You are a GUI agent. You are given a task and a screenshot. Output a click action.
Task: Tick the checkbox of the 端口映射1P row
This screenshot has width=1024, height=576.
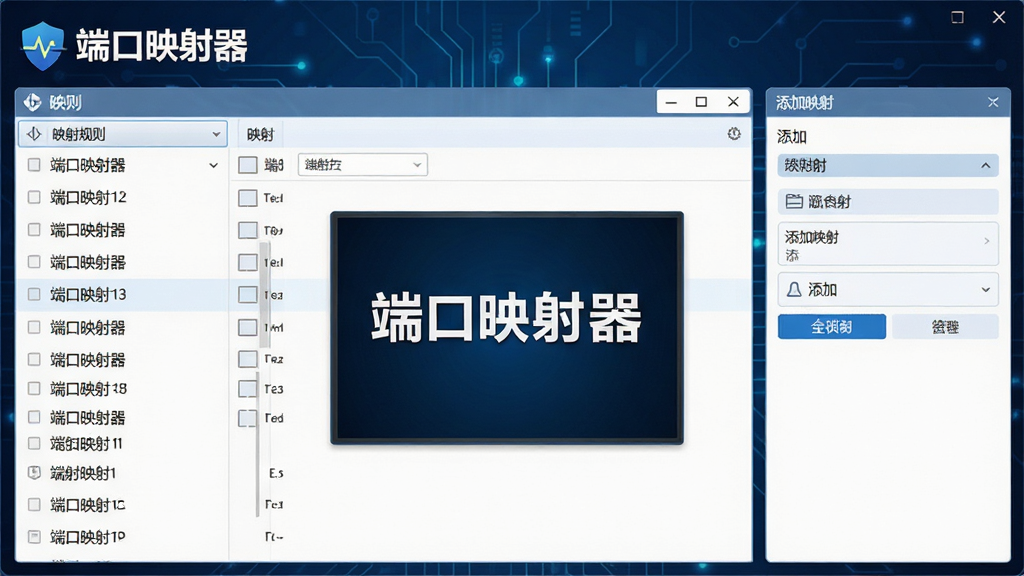34,537
